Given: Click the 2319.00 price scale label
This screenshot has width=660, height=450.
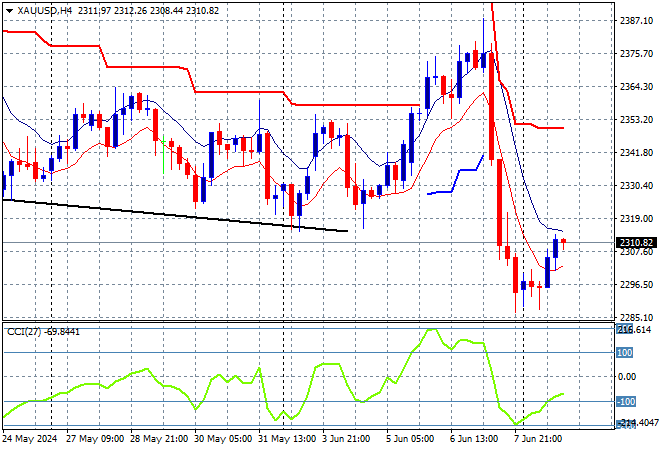Looking at the screenshot, I should [x=636, y=218].
